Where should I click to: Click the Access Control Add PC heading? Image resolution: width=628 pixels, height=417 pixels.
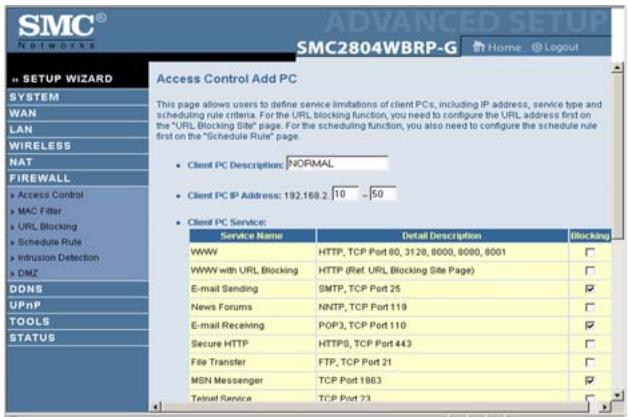click(x=227, y=79)
